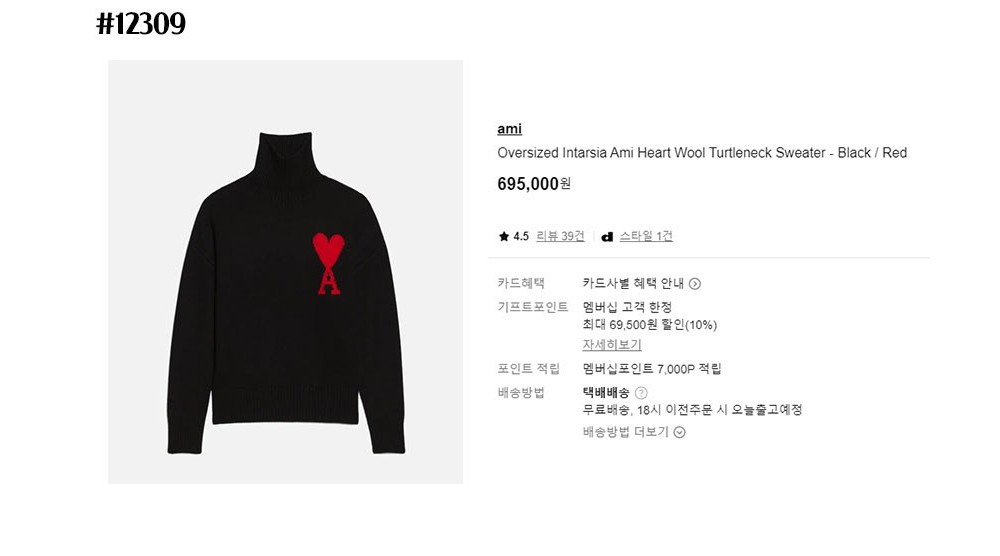Click the circled arrow beside 카드사별 혜택 안내
This screenshot has height=556, width=1000.
pos(695,284)
